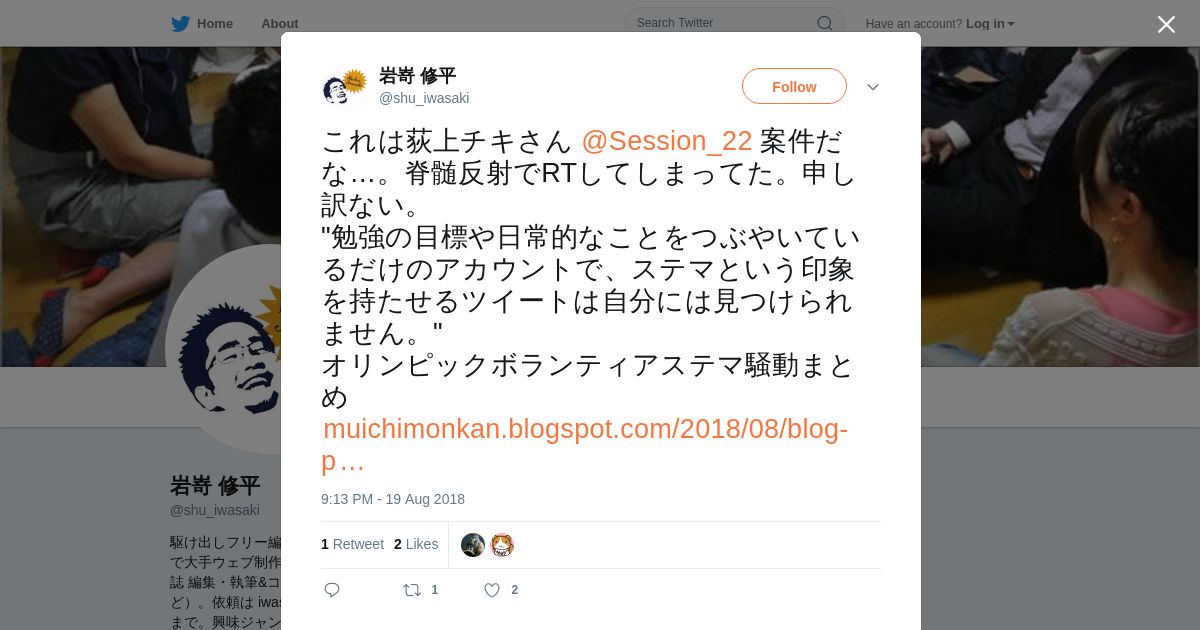
Task: Open the muichimonkan.blogspot.com link
Action: click(x=585, y=445)
